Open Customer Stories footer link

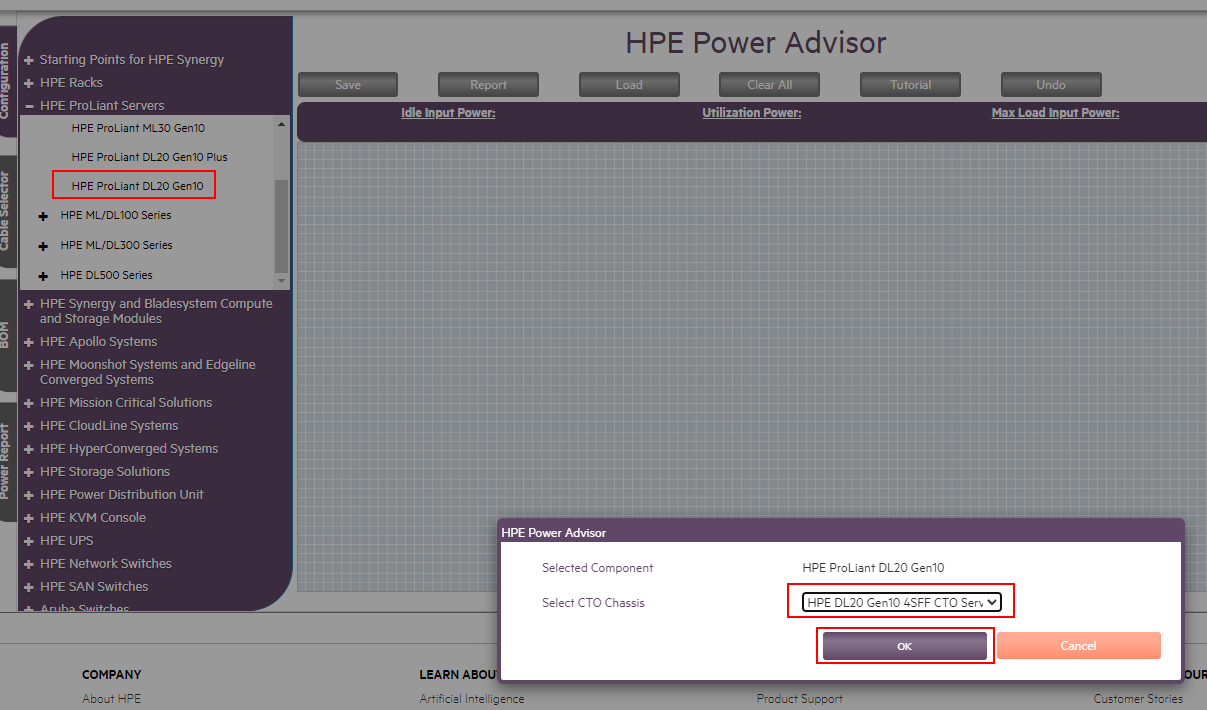click(x=1138, y=699)
